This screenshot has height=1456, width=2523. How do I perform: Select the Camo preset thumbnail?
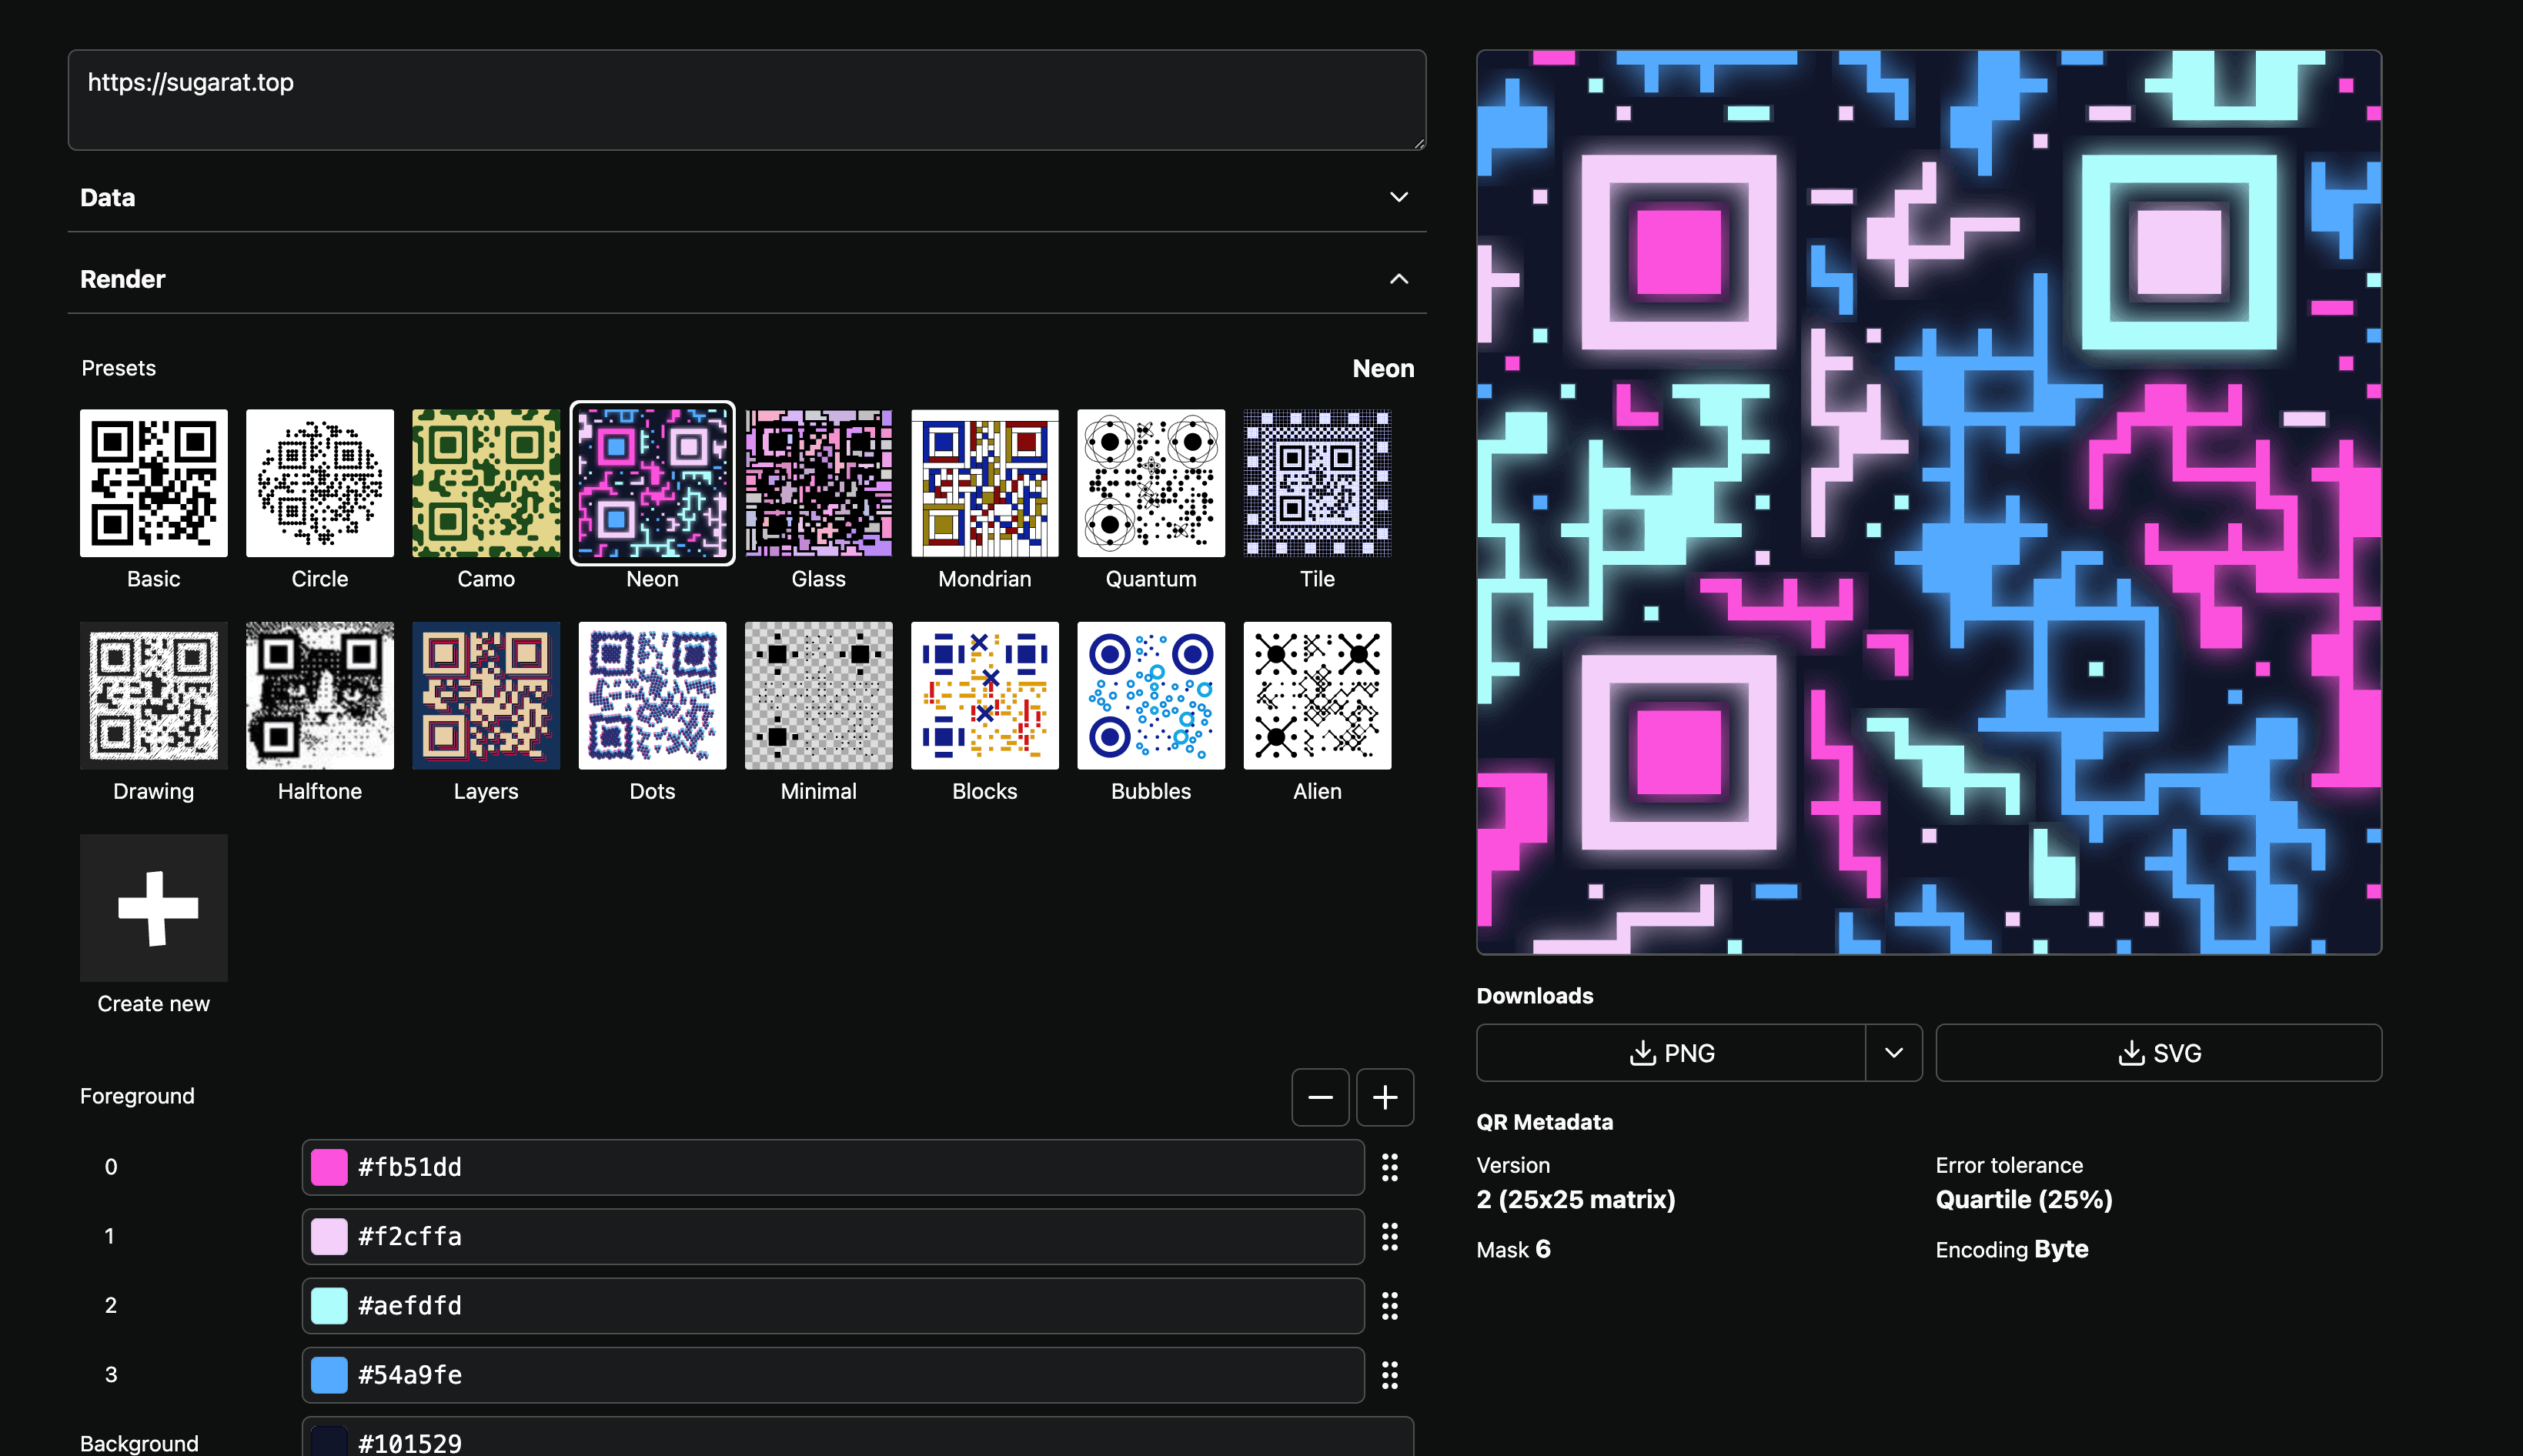pyautogui.click(x=486, y=483)
